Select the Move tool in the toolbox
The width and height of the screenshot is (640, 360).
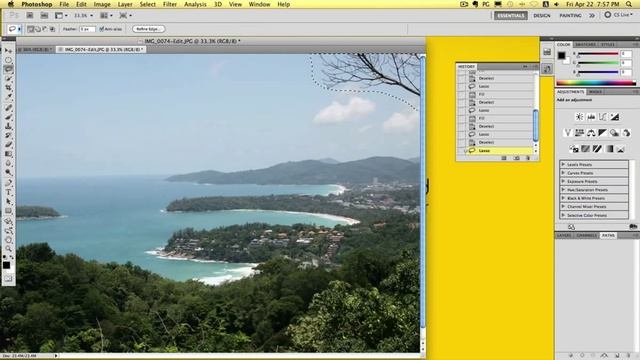tap(8, 51)
